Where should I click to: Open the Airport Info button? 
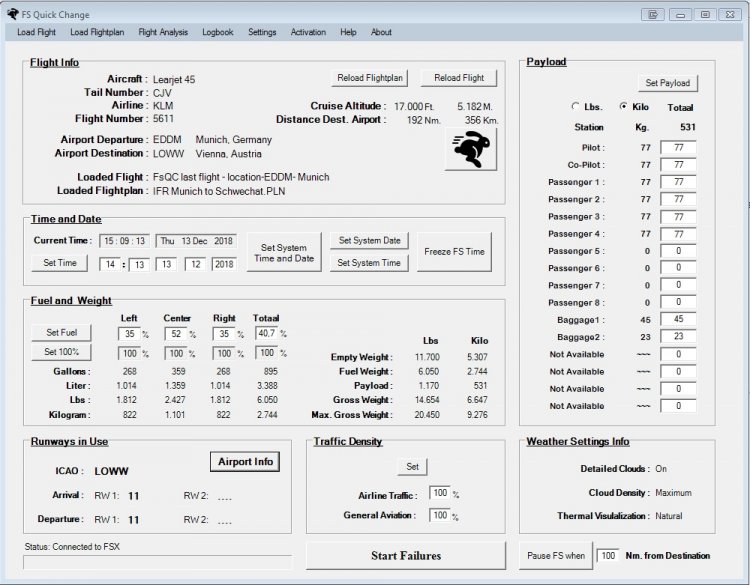[245, 462]
